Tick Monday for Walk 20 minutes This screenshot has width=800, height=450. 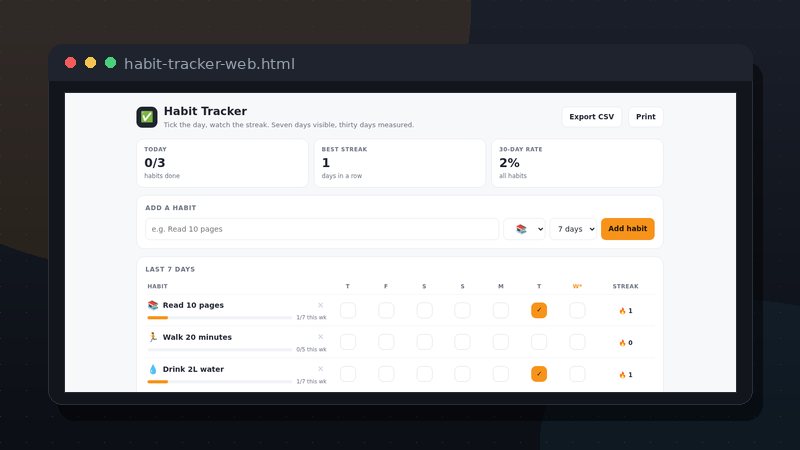pos(501,342)
